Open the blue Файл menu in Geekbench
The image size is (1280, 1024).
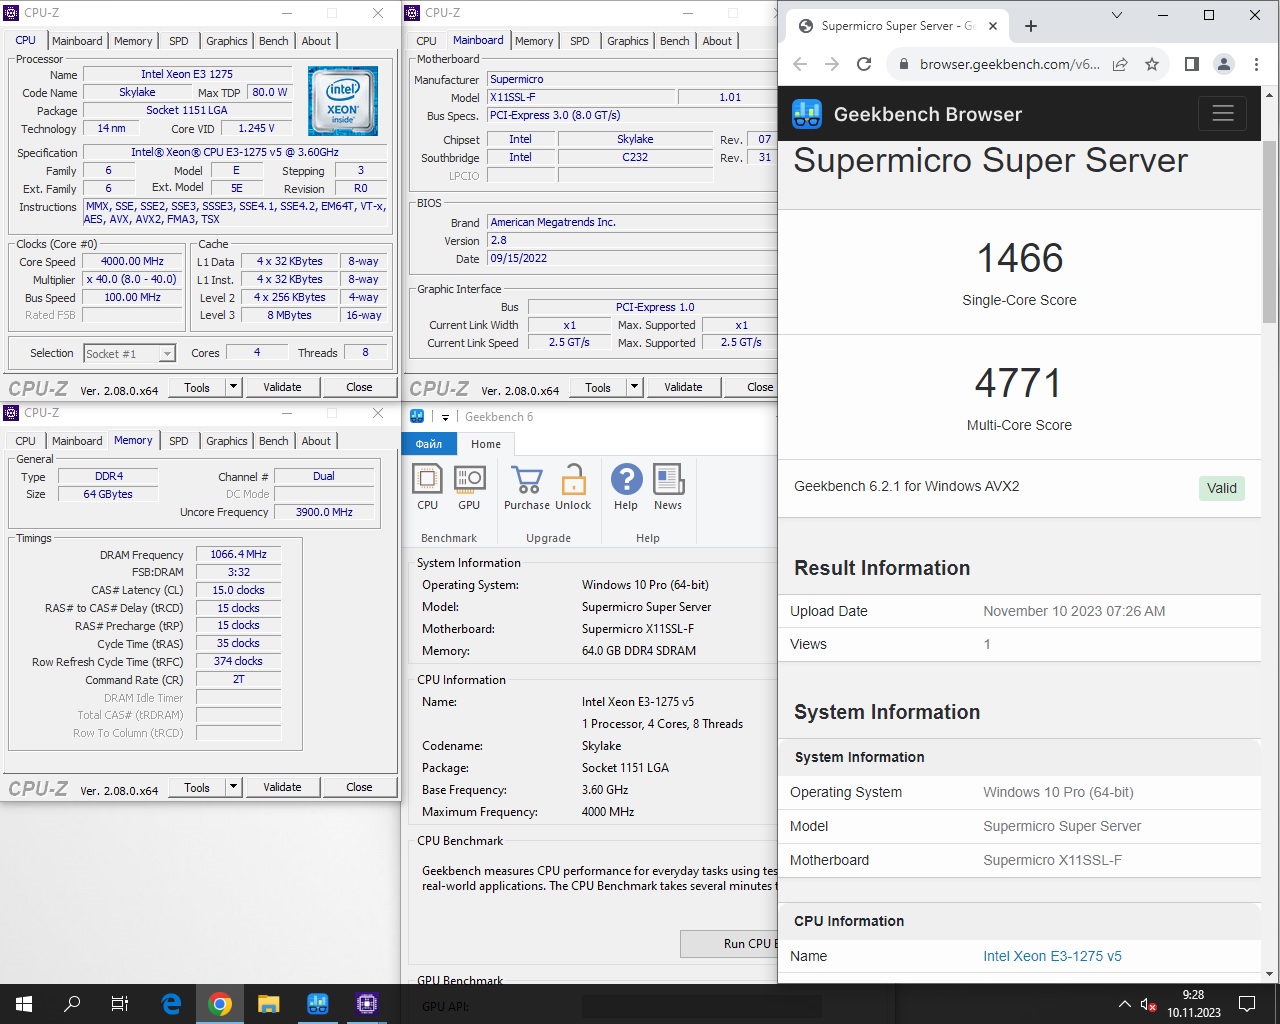pyautogui.click(x=429, y=444)
